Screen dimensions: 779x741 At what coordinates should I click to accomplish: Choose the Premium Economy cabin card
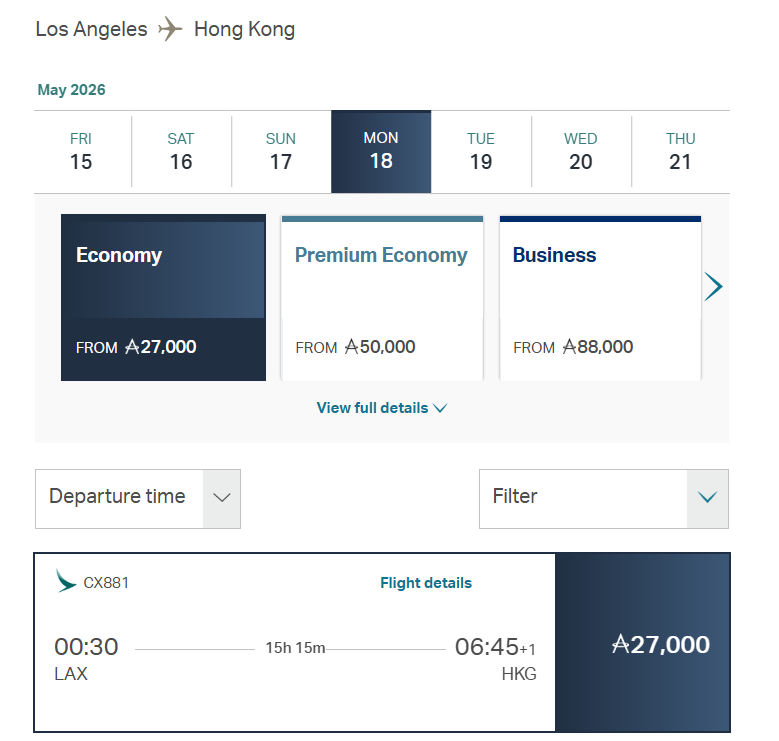[382, 297]
